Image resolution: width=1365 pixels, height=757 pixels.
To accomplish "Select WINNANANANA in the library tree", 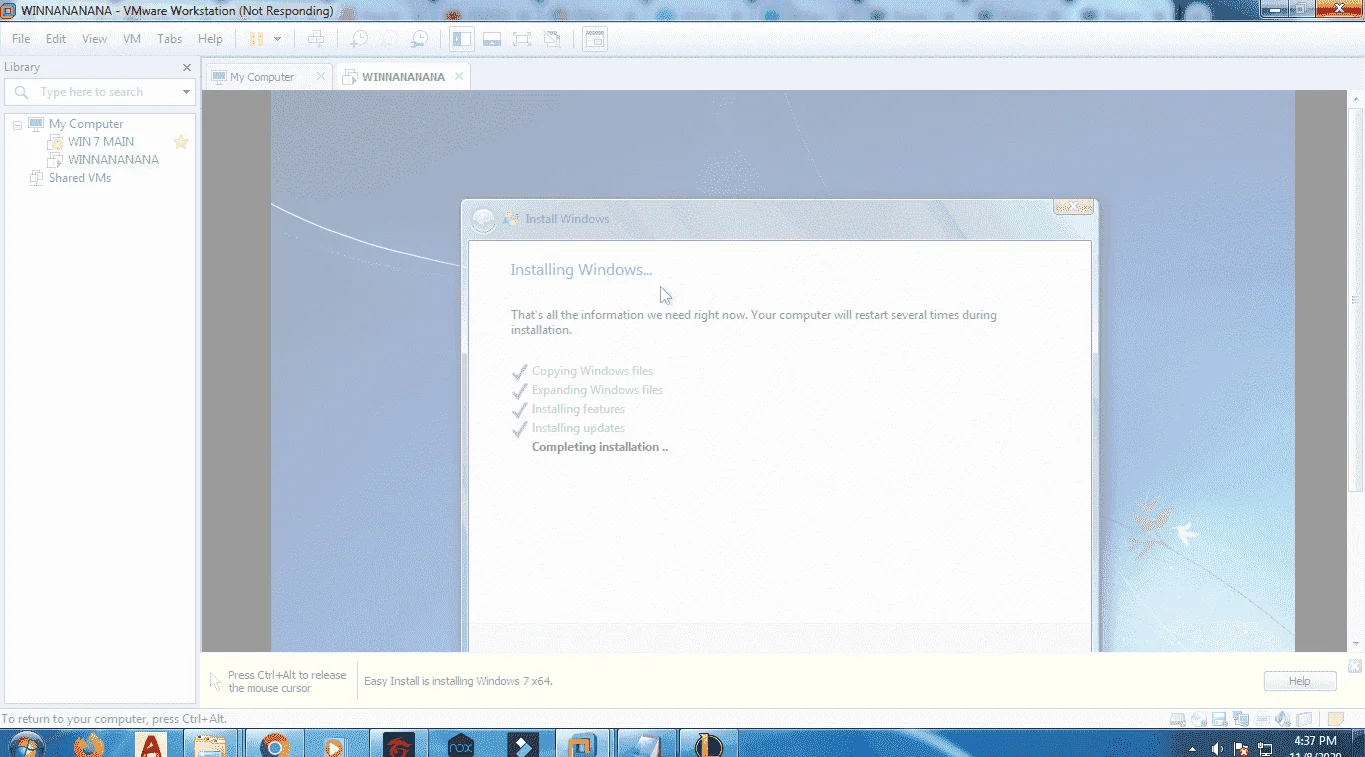I will [x=113, y=160].
